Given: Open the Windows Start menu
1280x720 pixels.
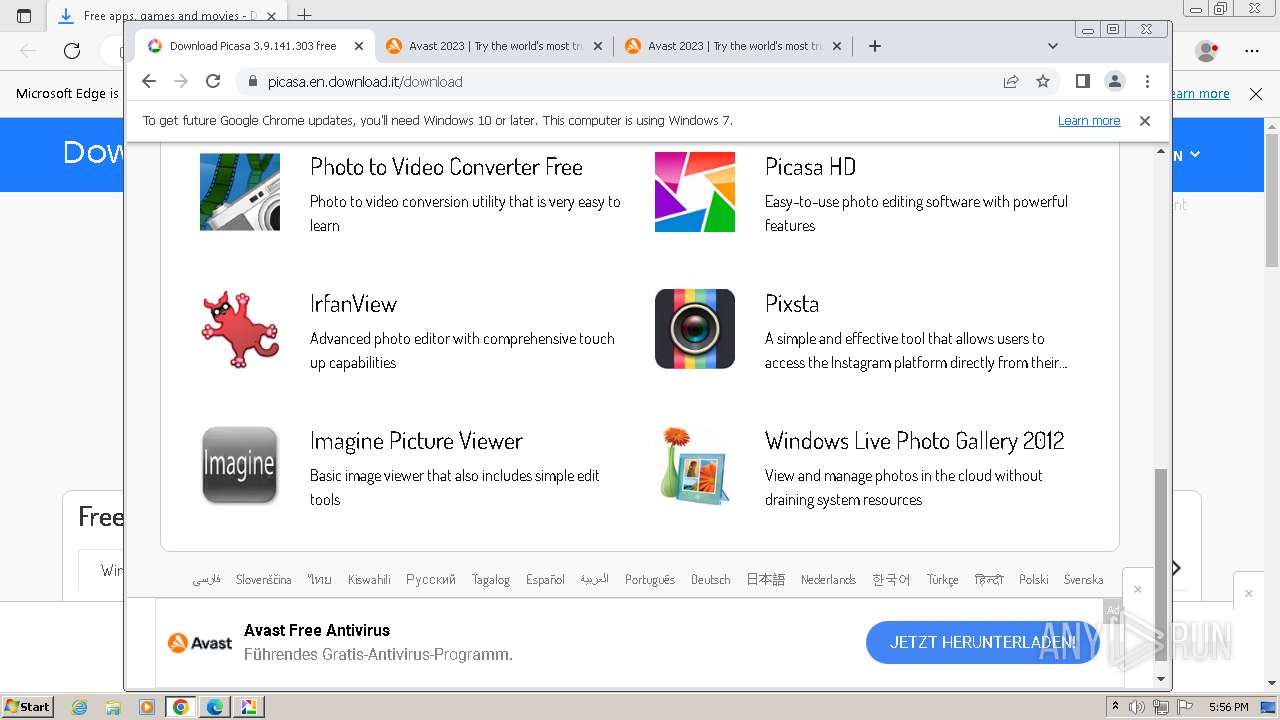Looking at the screenshot, I should pyautogui.click(x=27, y=707).
